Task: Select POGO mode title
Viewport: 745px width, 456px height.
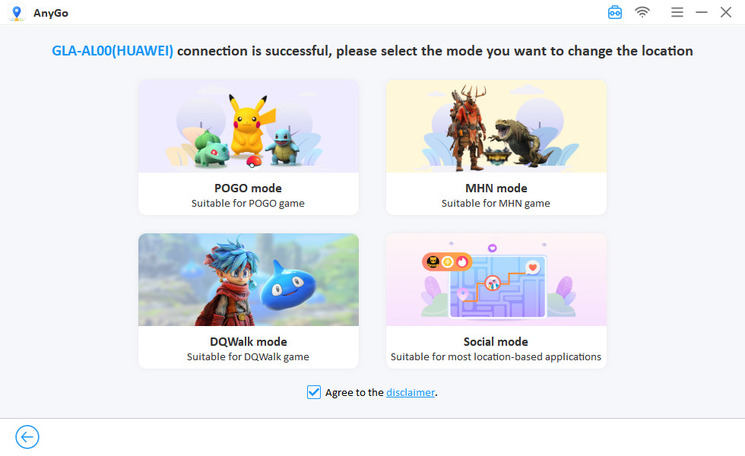Action: (x=248, y=188)
